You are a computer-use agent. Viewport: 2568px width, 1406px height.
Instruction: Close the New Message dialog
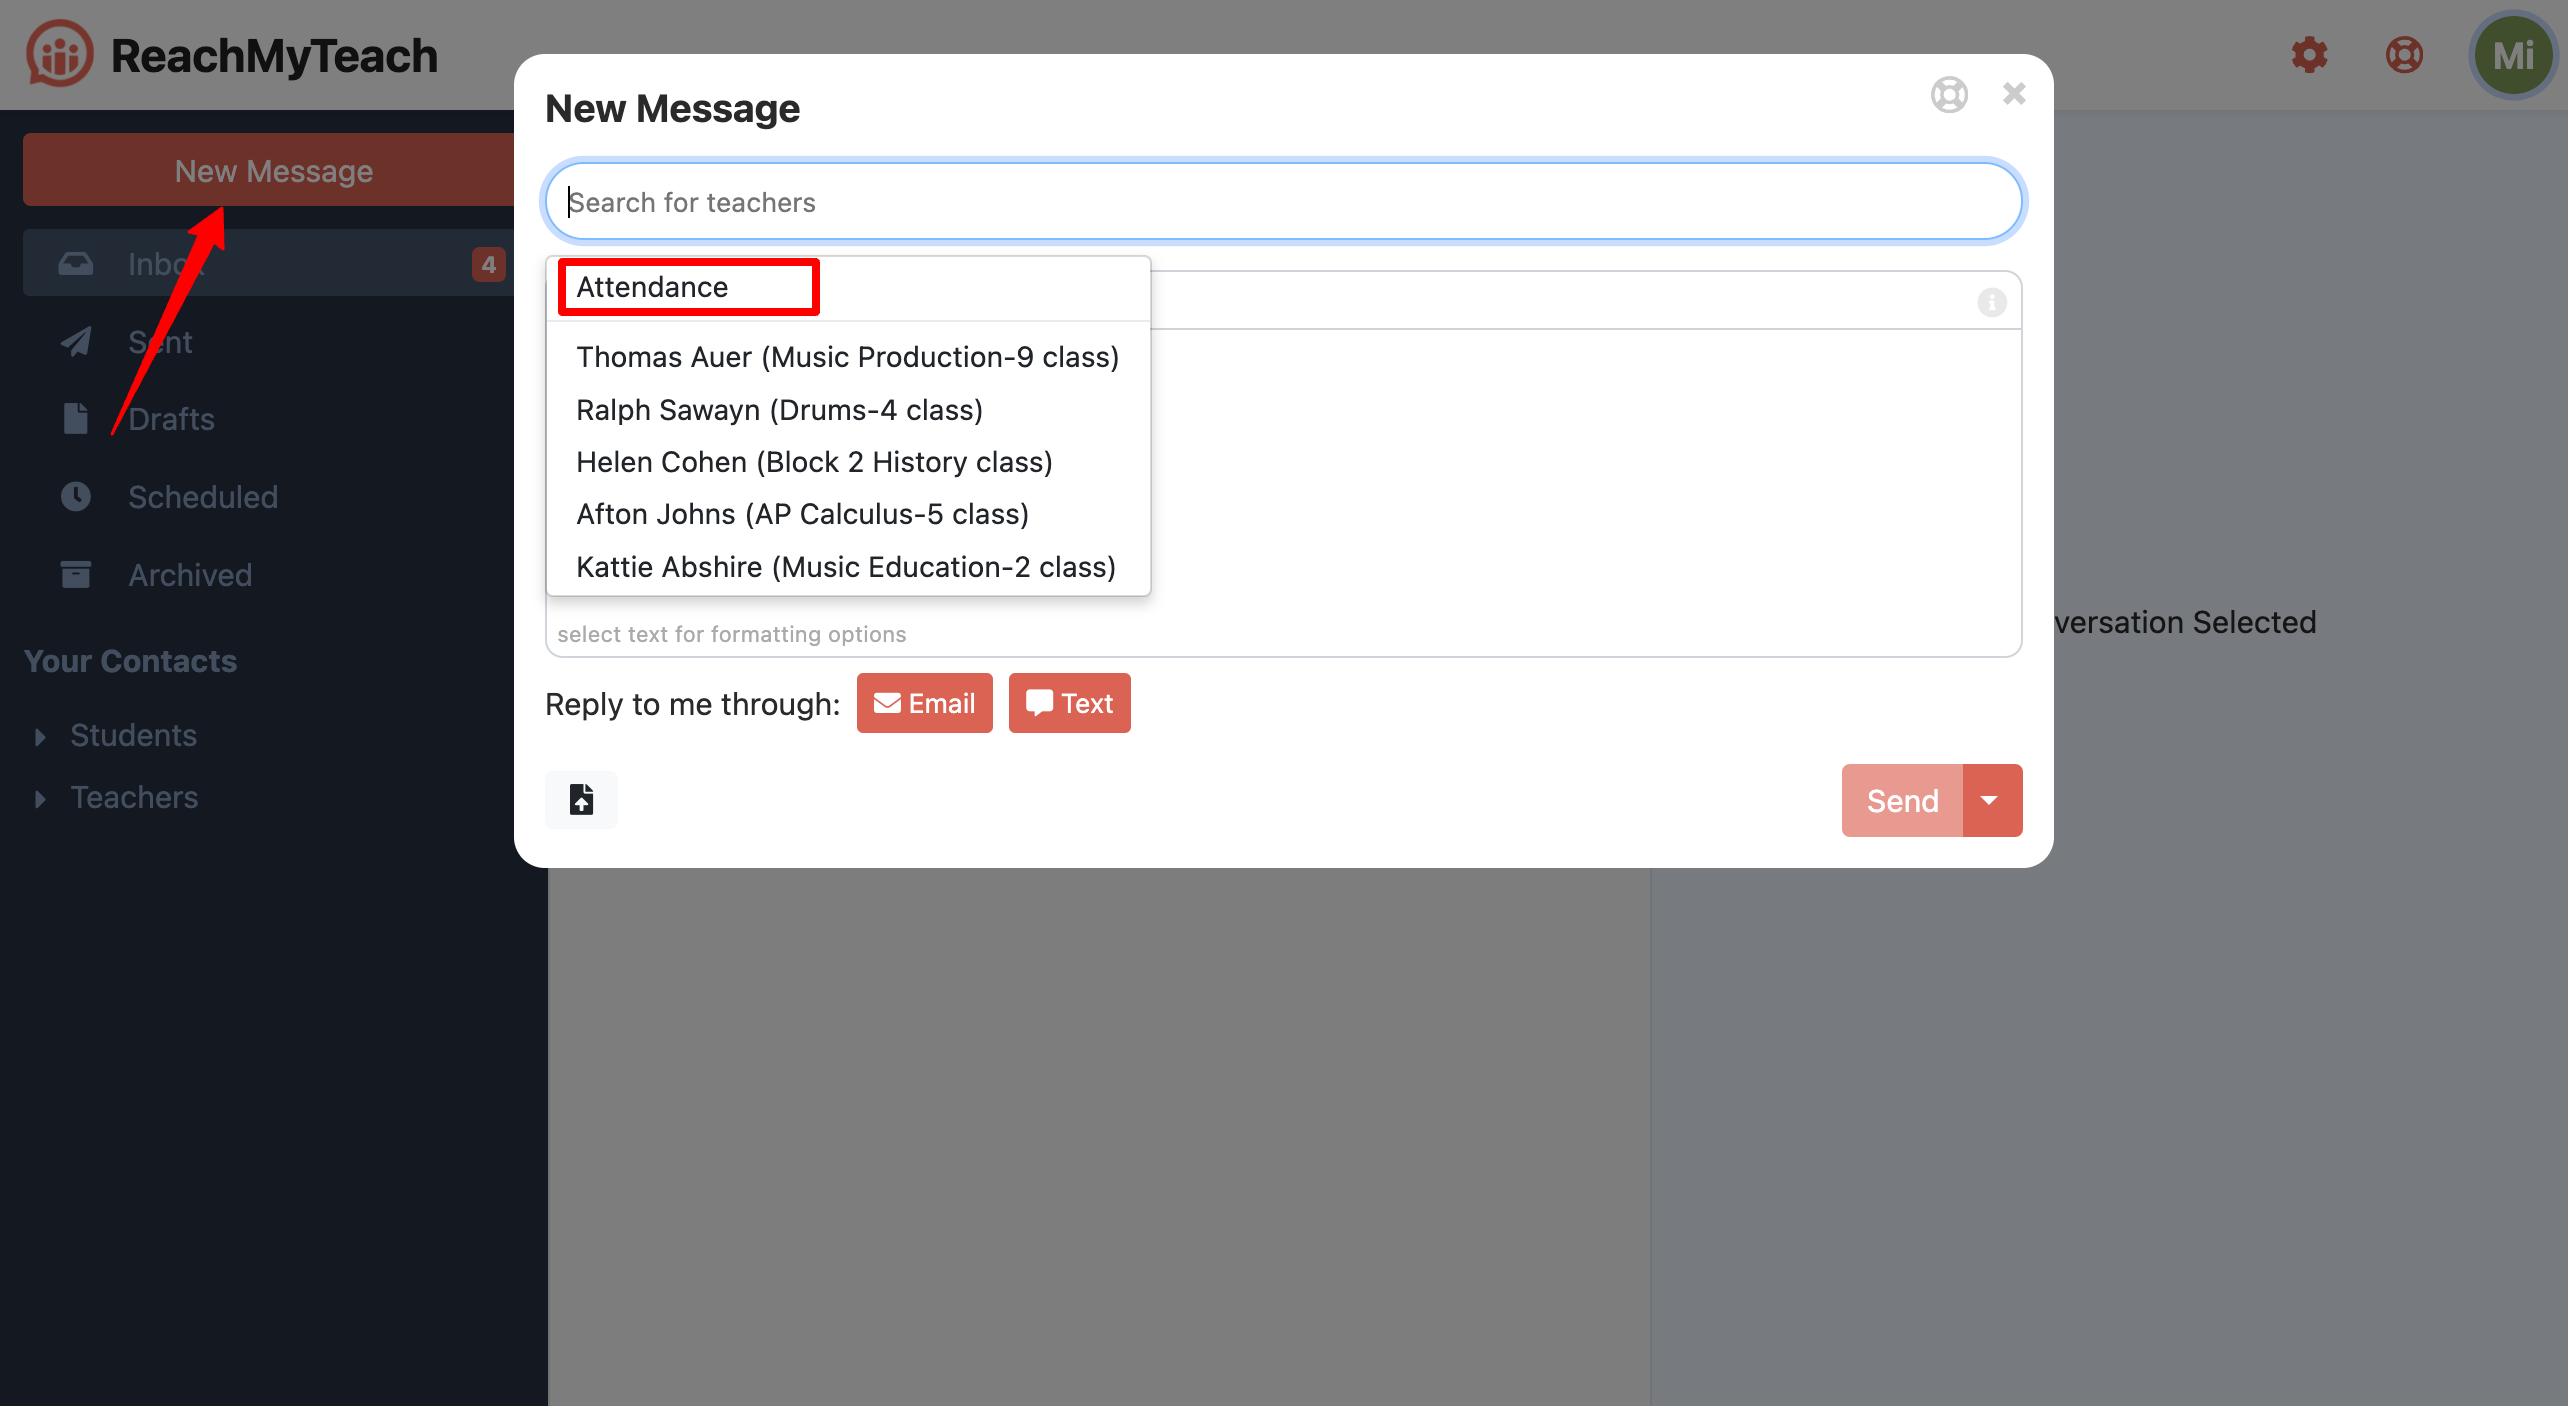click(2014, 94)
